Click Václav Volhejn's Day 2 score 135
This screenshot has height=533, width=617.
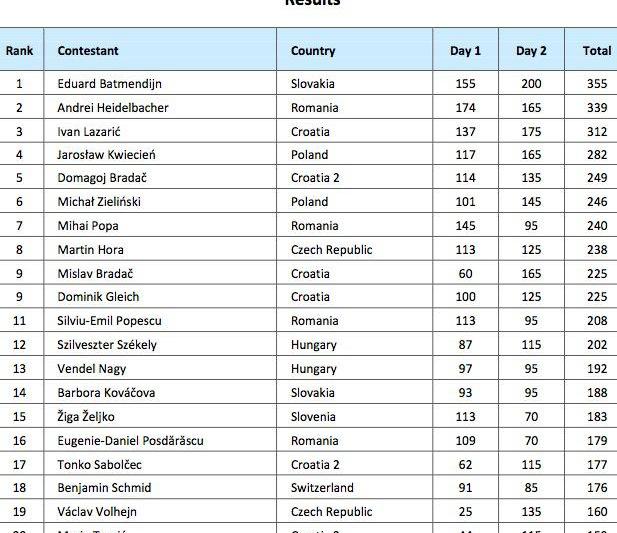tap(531, 512)
